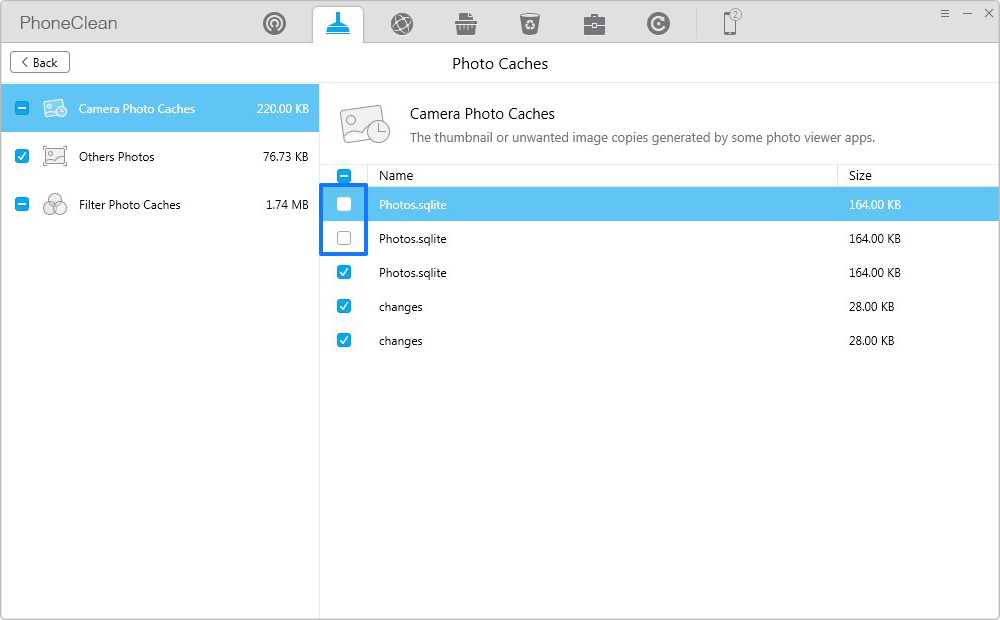Sort files by the Name column header

pyautogui.click(x=396, y=176)
